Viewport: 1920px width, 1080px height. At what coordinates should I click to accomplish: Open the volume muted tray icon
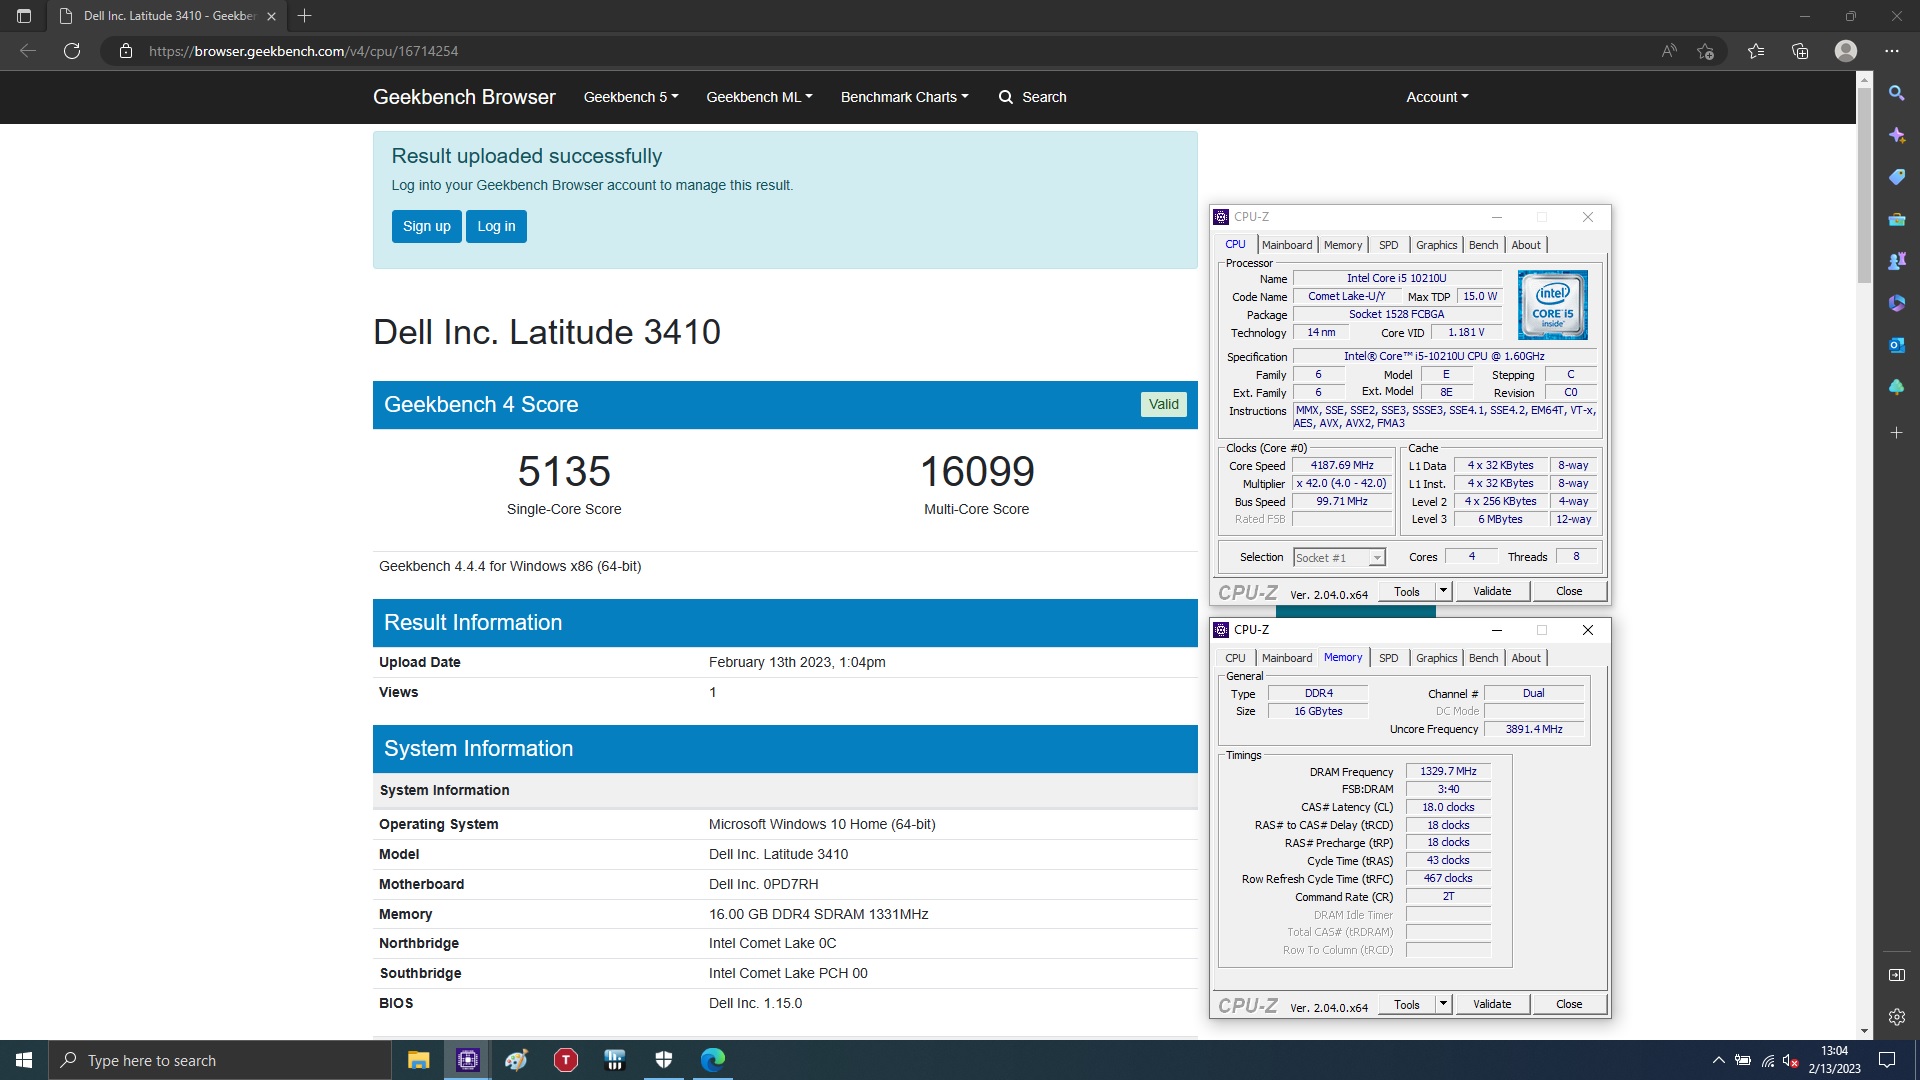[1792, 1060]
